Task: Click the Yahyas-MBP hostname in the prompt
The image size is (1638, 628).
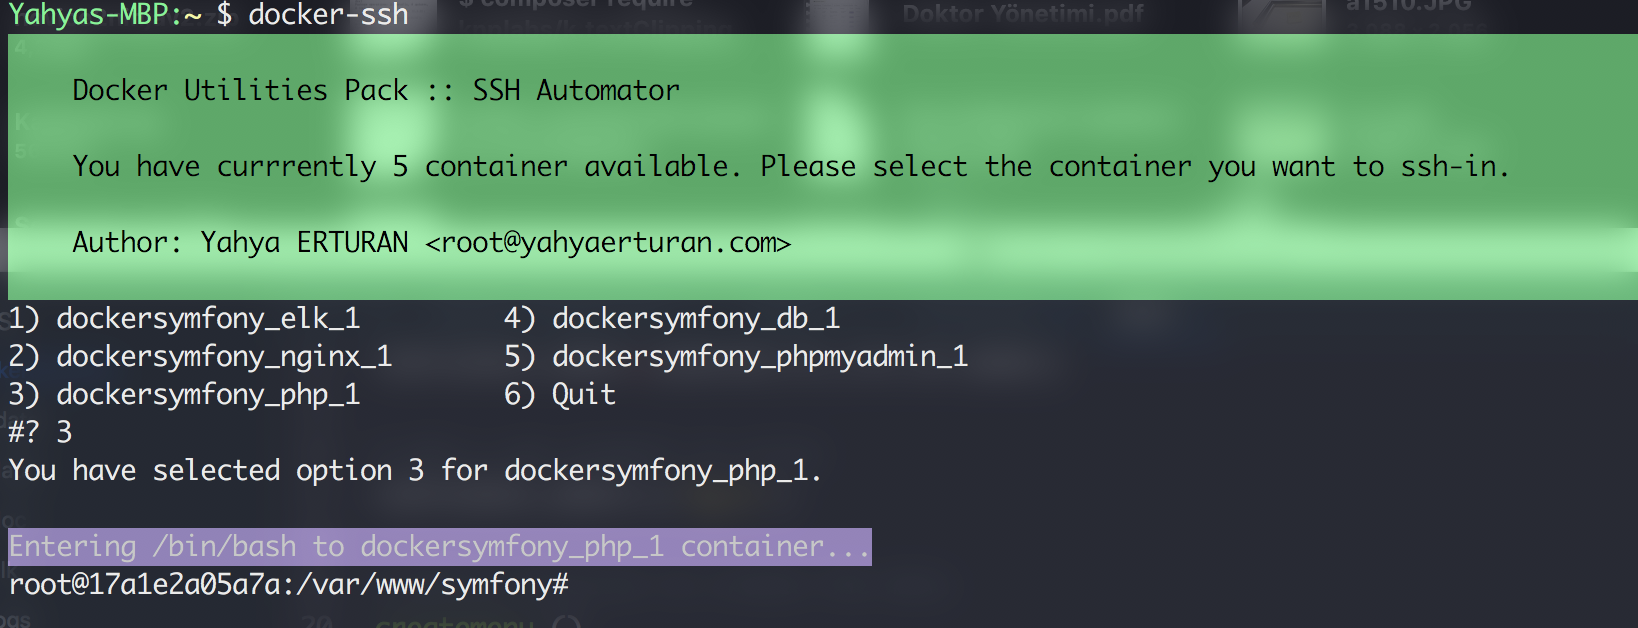Action: tap(88, 15)
